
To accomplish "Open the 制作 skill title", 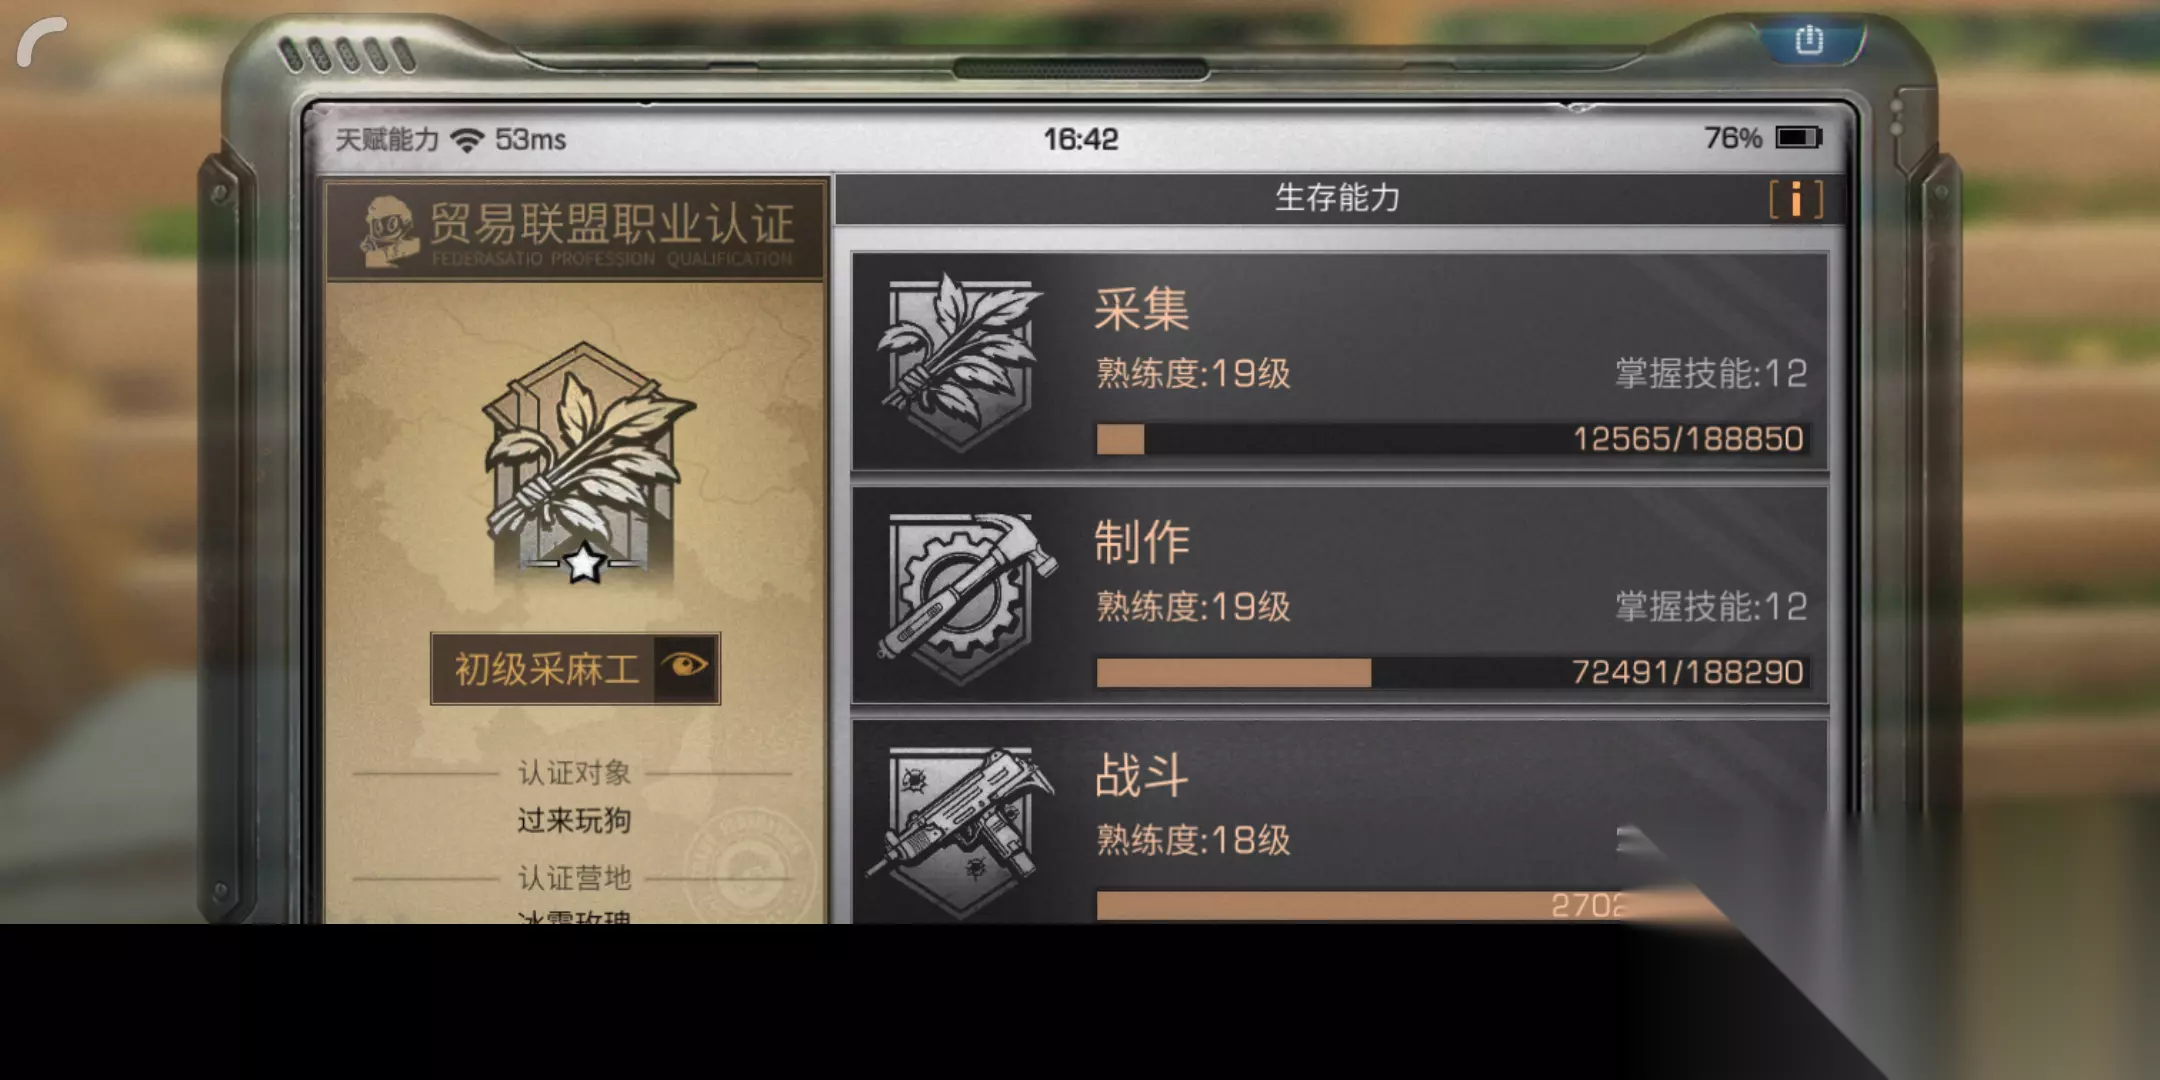I will pyautogui.click(x=1141, y=542).
